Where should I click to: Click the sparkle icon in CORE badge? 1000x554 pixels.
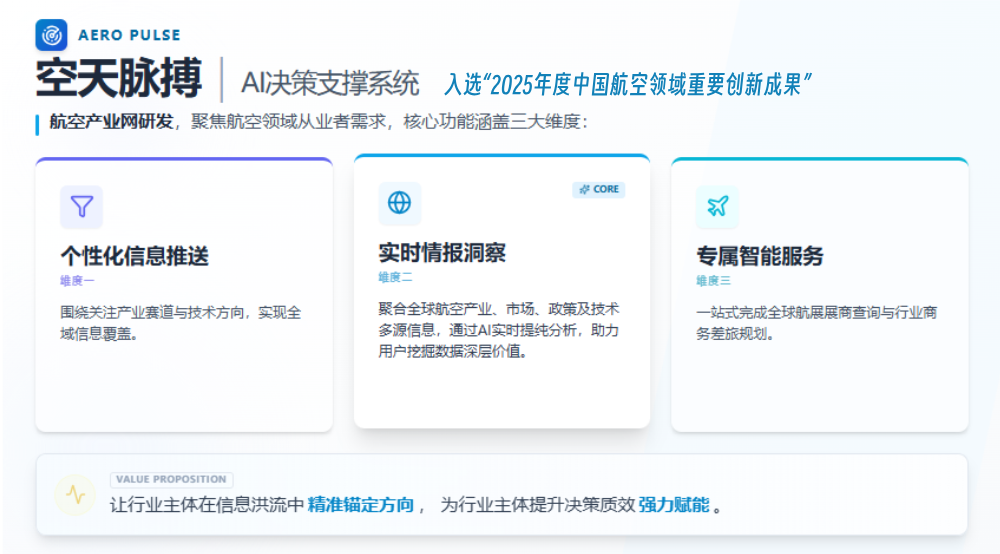click(584, 189)
